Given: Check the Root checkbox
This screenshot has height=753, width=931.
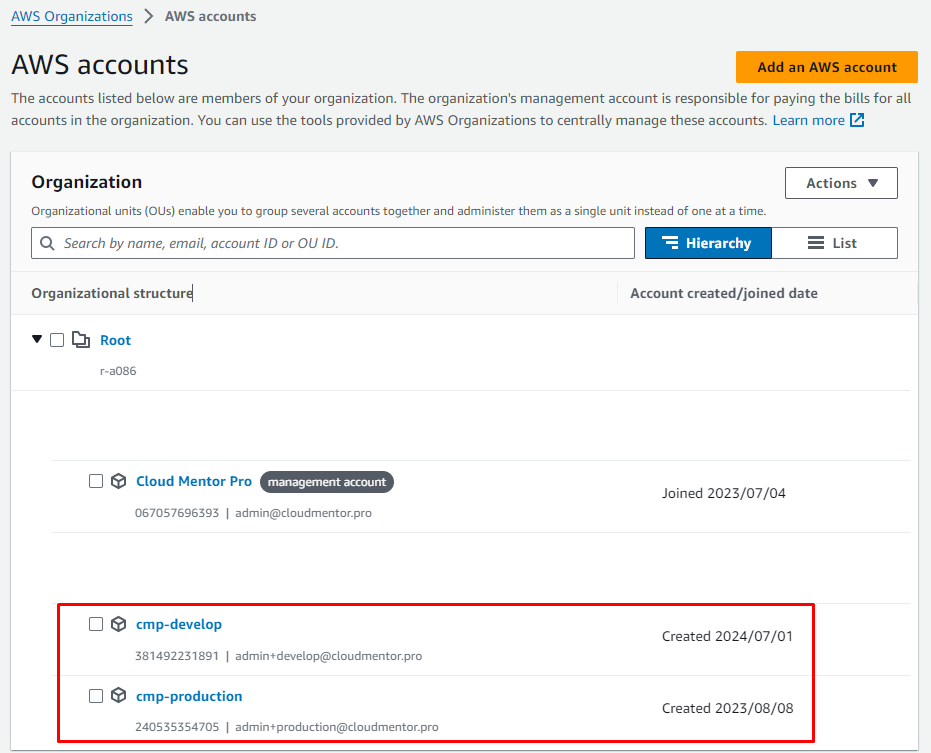Looking at the screenshot, I should (x=57, y=340).
